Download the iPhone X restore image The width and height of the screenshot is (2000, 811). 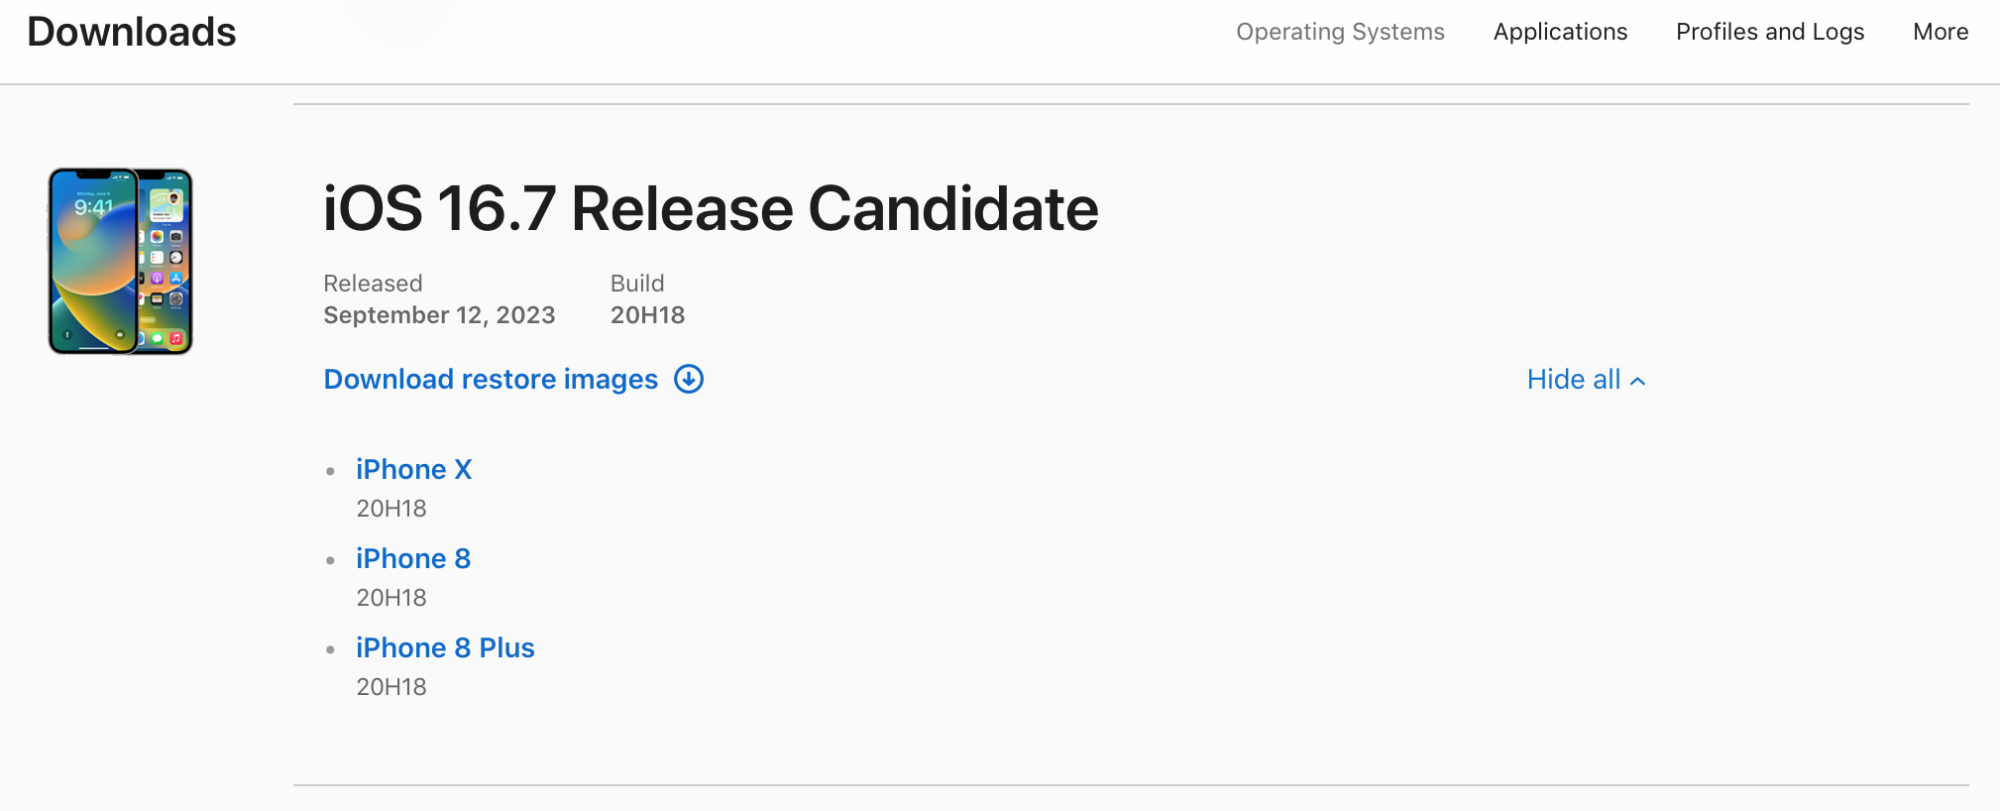pyautogui.click(x=414, y=470)
